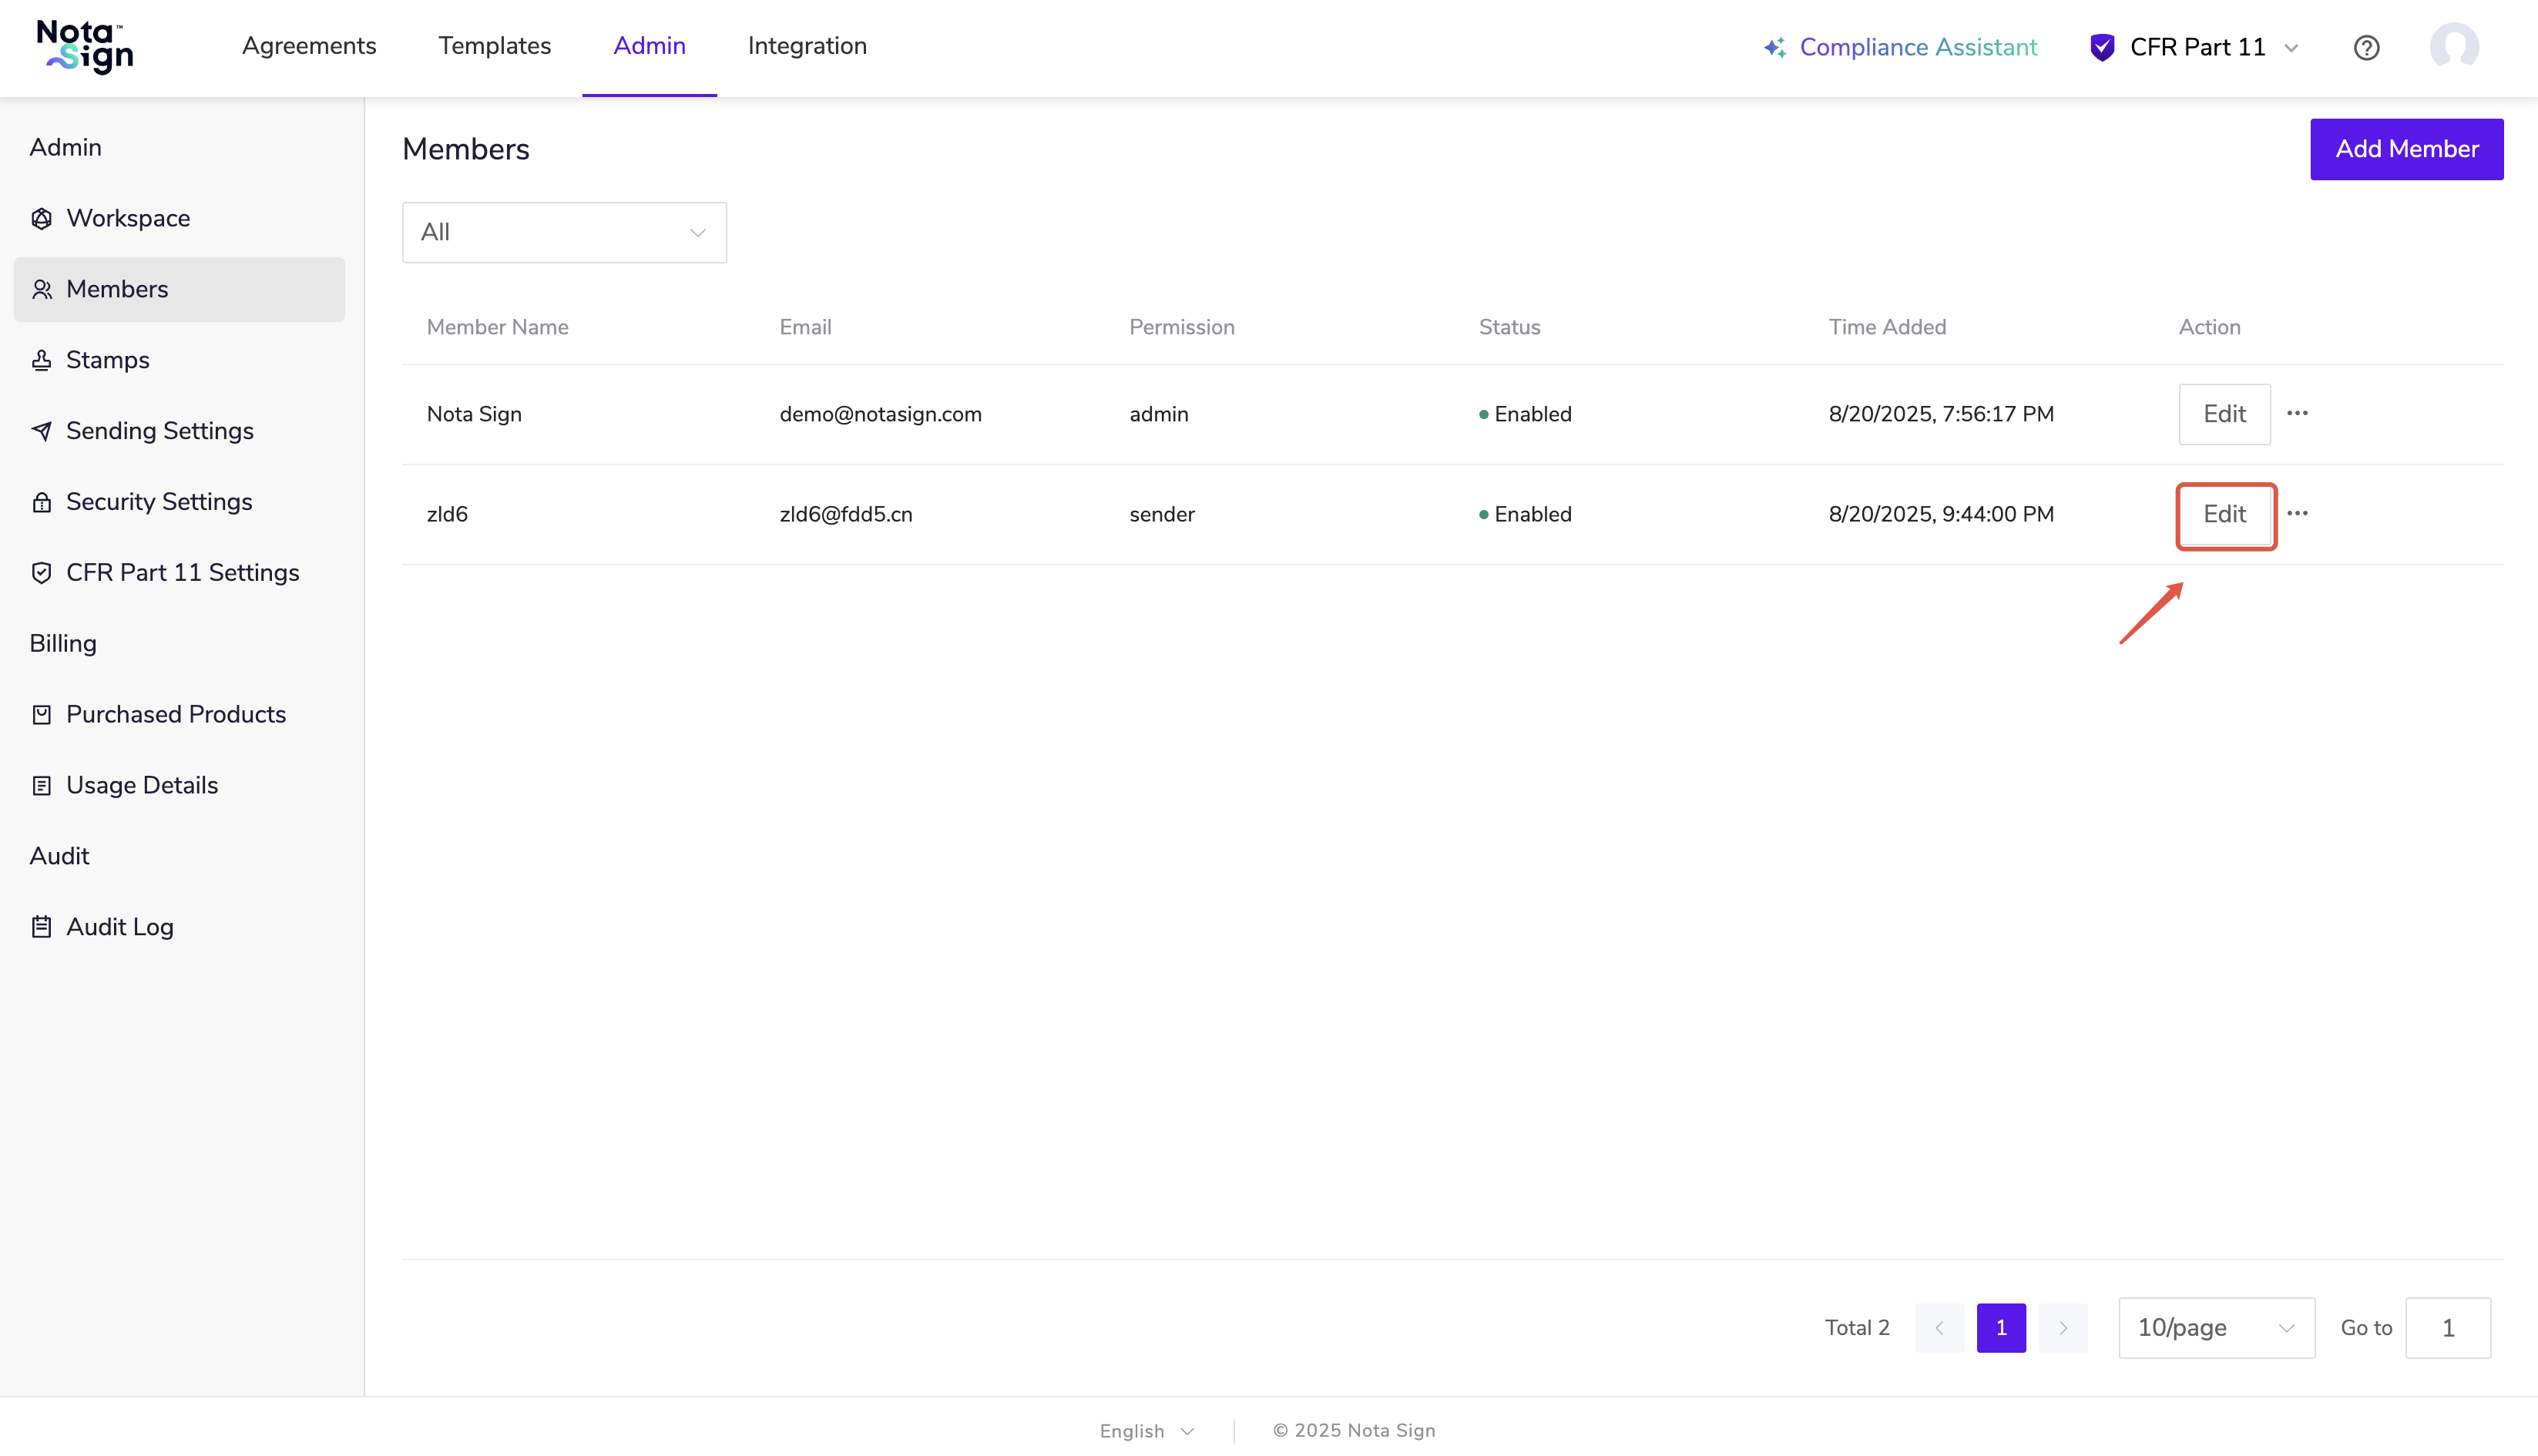Click the next page arrow
Image resolution: width=2538 pixels, height=1456 pixels.
(x=2062, y=1328)
